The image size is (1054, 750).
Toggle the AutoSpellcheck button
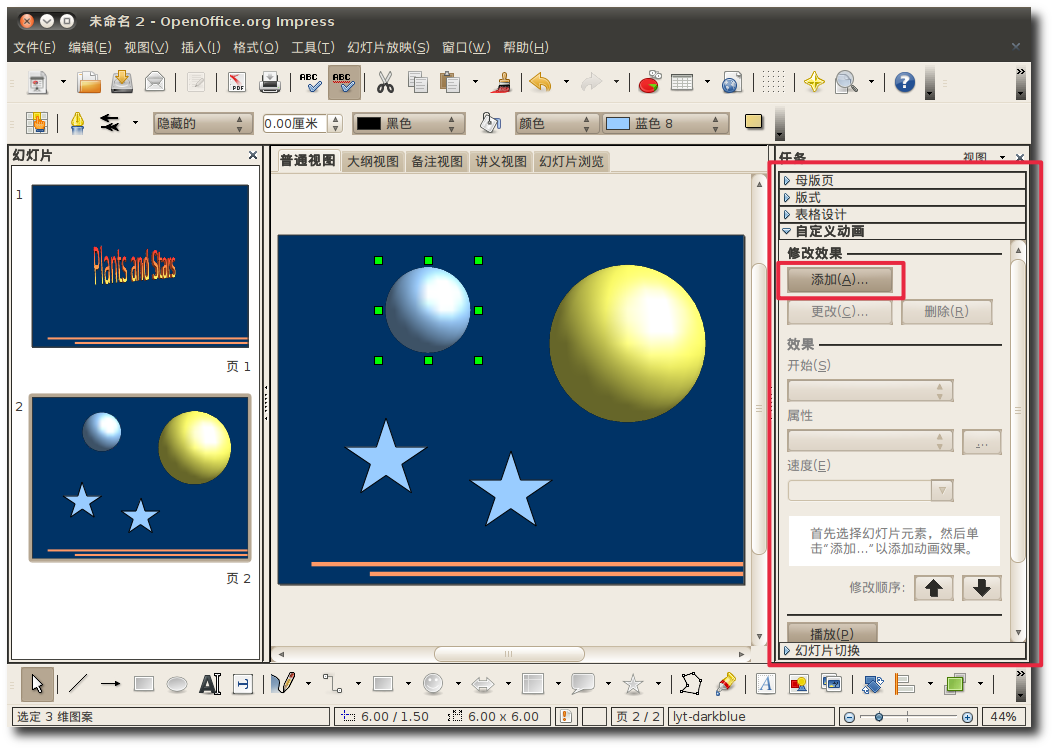343,83
